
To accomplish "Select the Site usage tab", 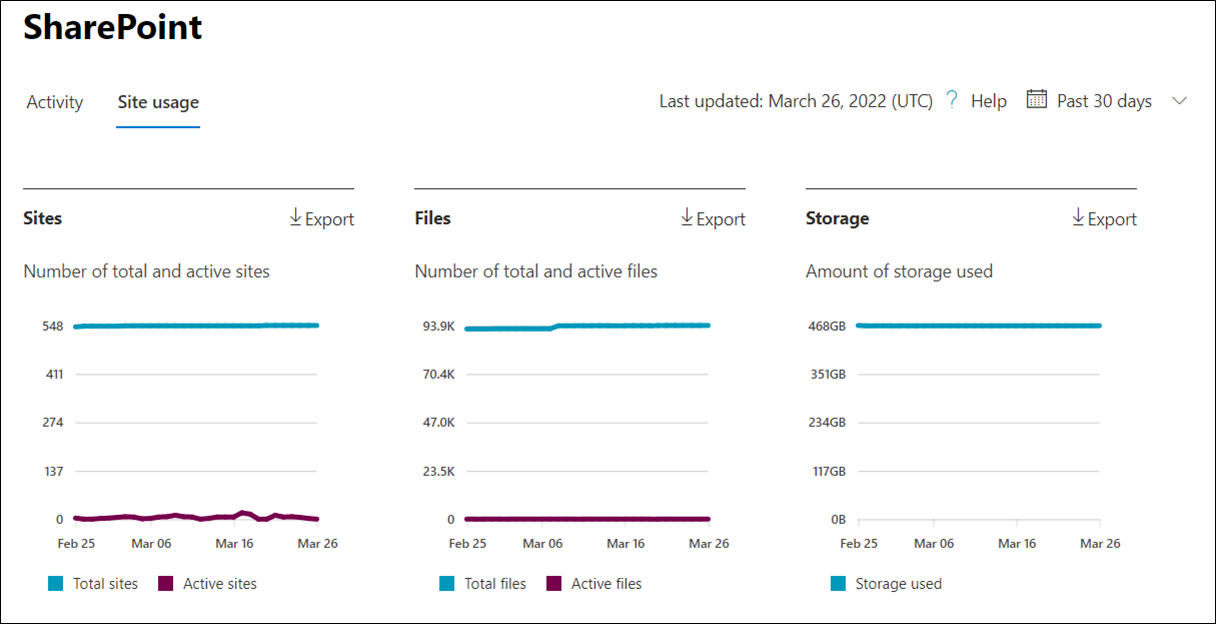I will [158, 102].
